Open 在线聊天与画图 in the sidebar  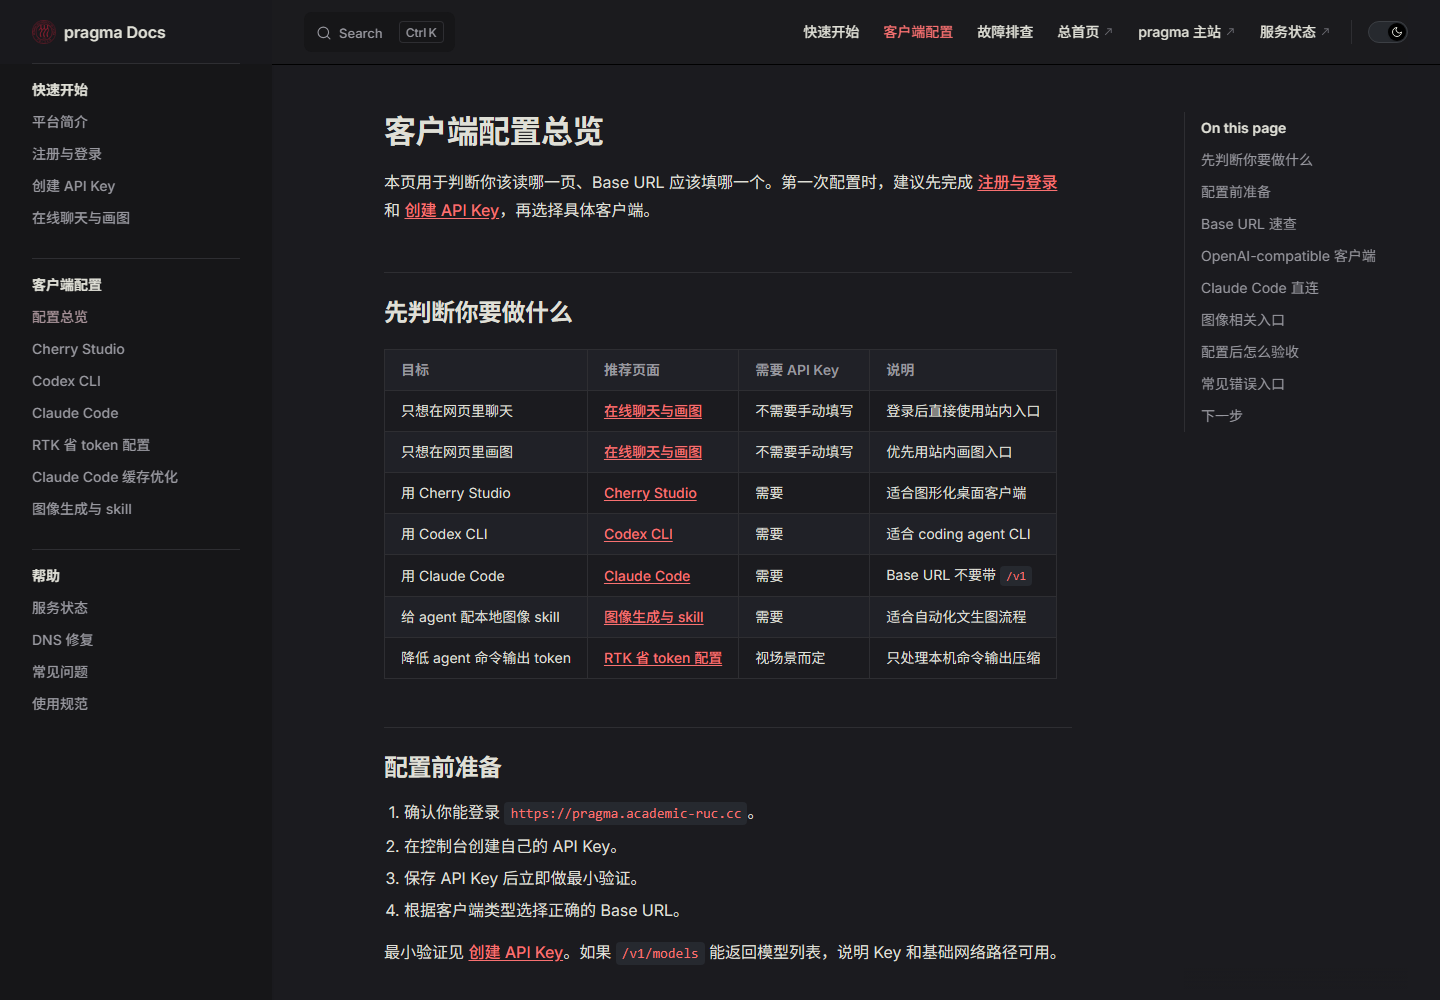pyautogui.click(x=81, y=218)
